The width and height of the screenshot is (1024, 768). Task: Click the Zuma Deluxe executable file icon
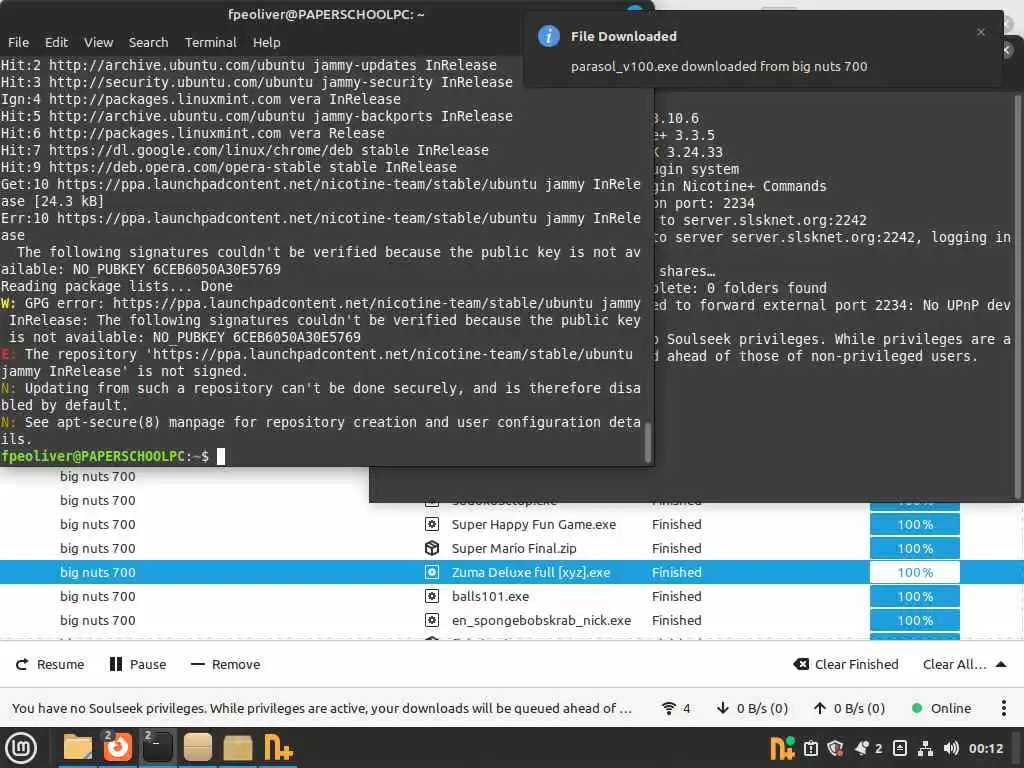click(x=432, y=572)
